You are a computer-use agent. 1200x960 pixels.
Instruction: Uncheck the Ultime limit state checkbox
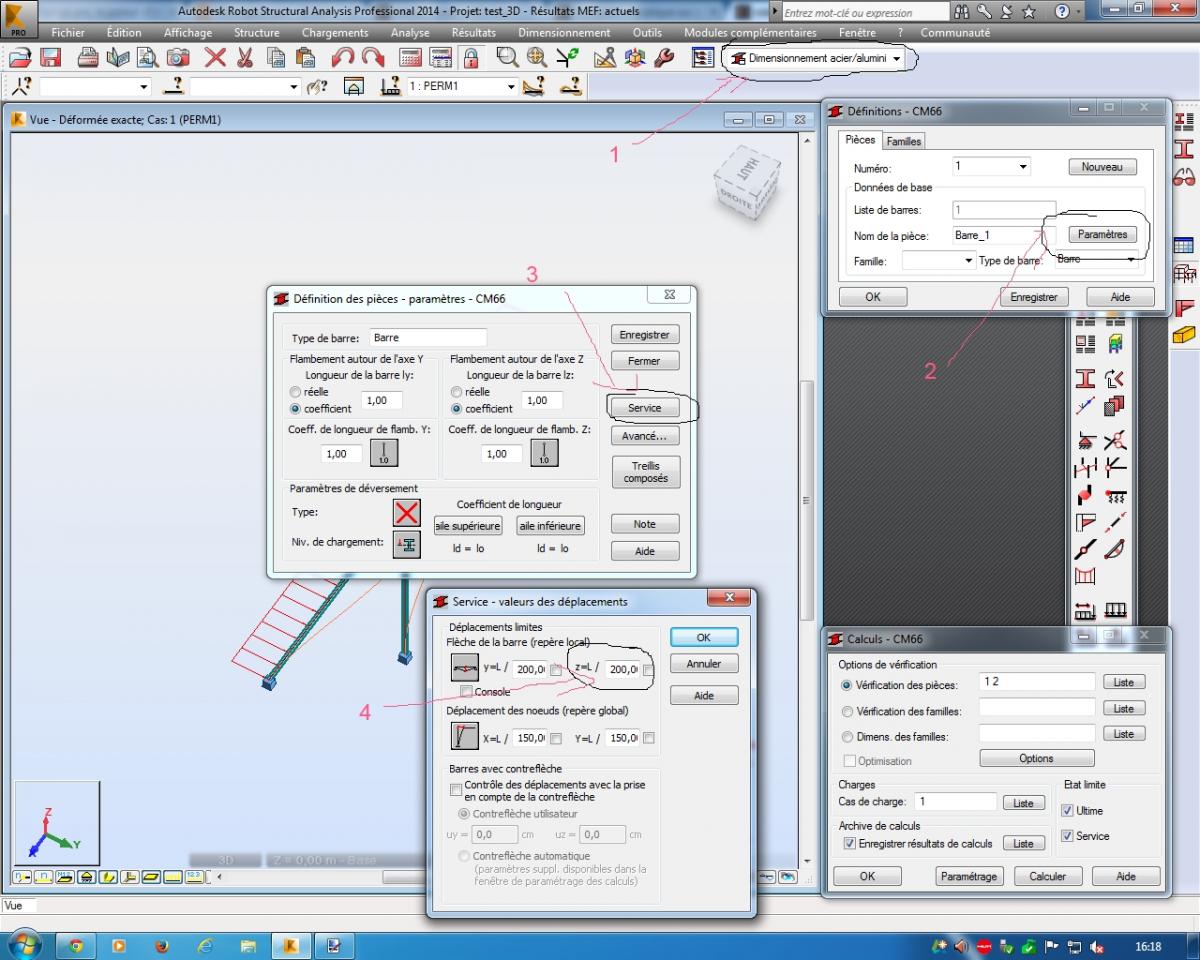click(1067, 810)
